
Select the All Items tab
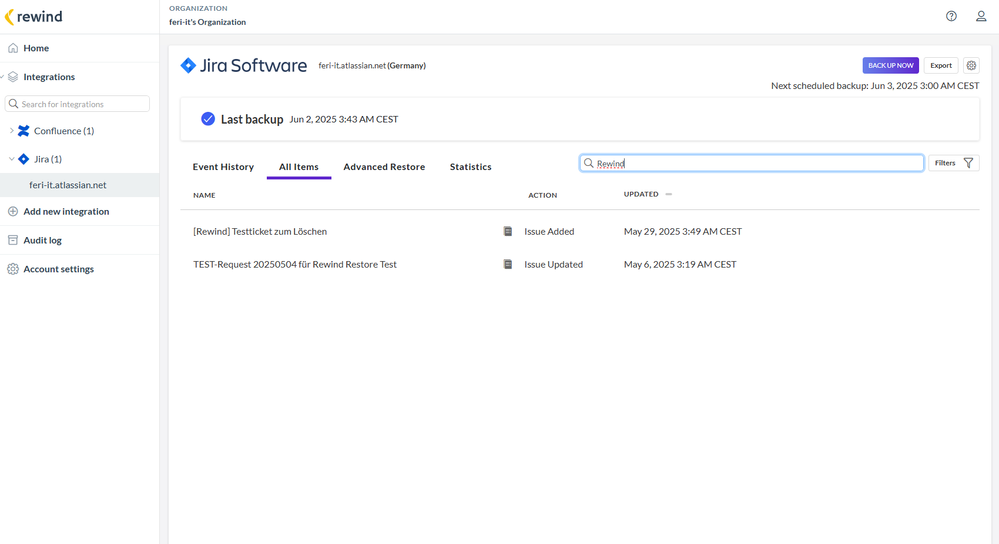click(x=299, y=167)
